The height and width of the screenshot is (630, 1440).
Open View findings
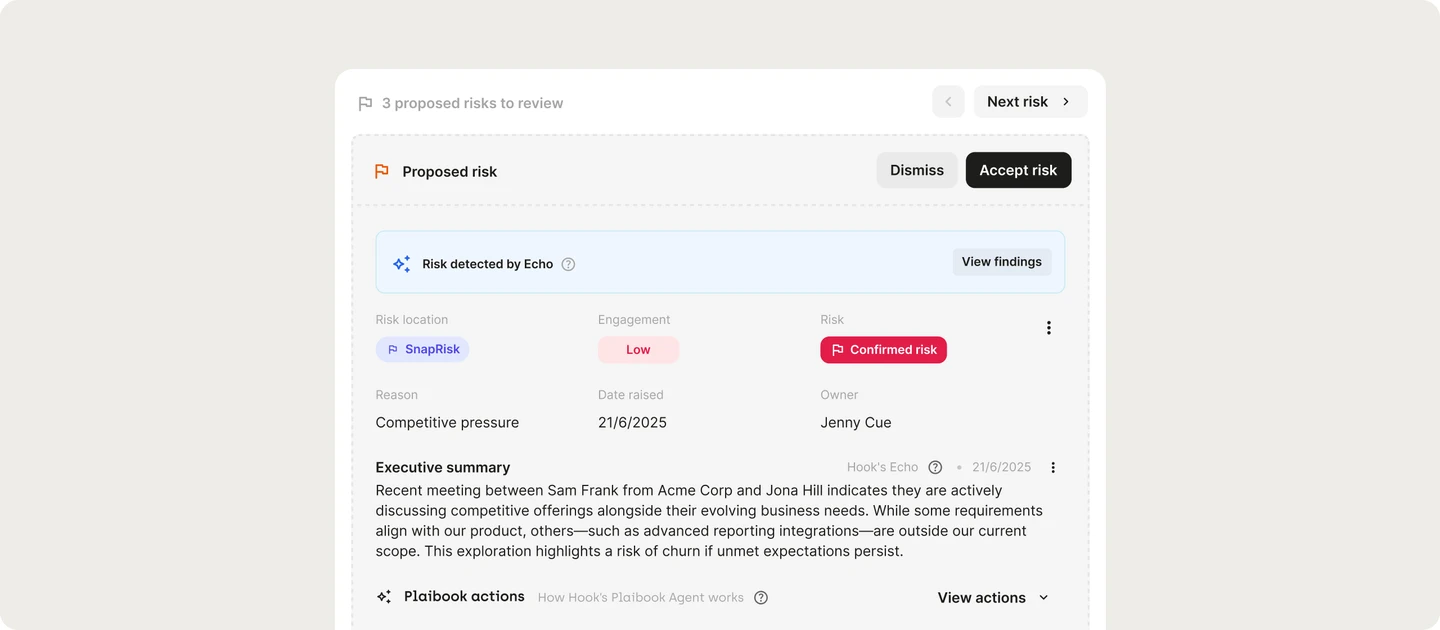(x=1002, y=262)
